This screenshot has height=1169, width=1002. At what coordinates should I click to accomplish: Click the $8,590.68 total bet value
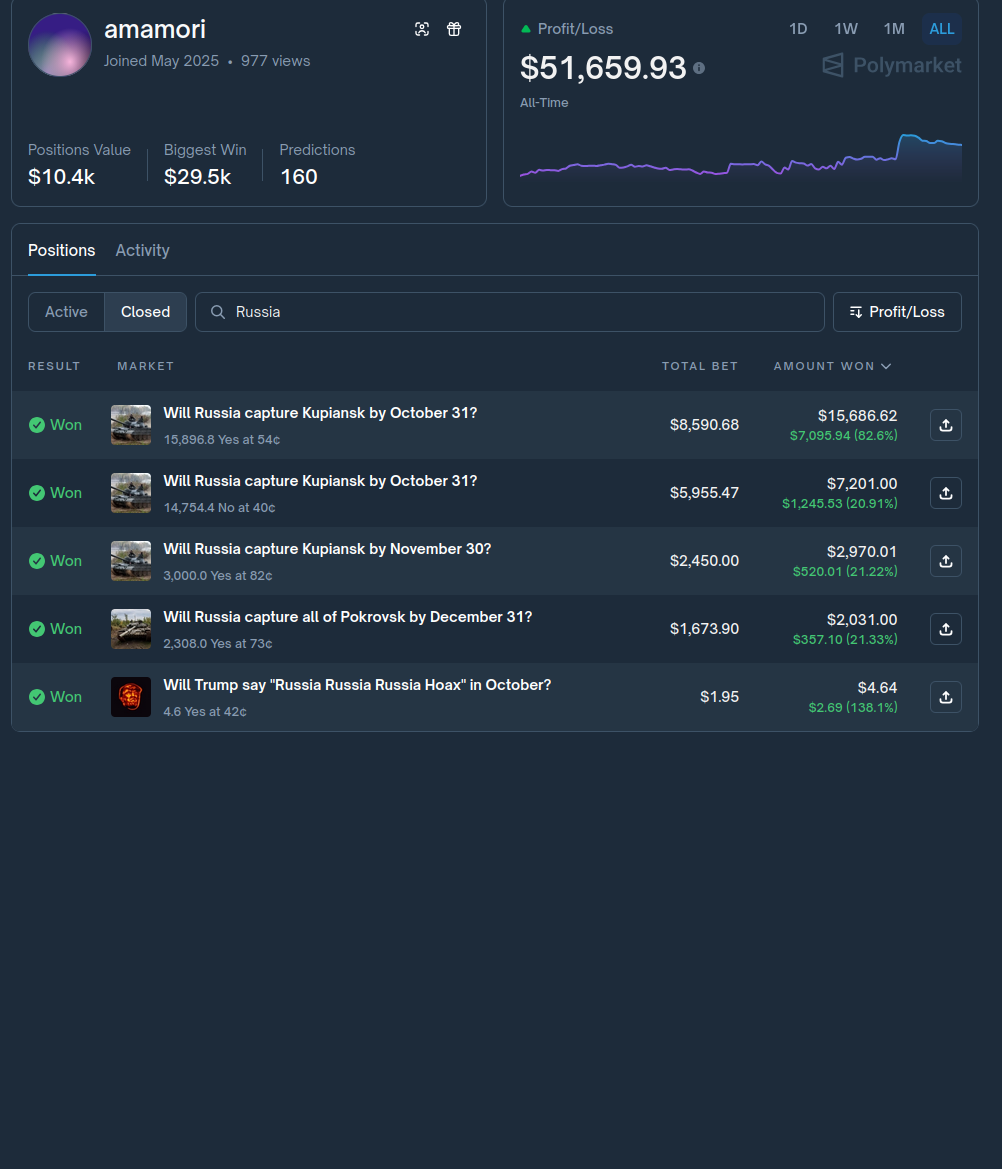(x=705, y=425)
